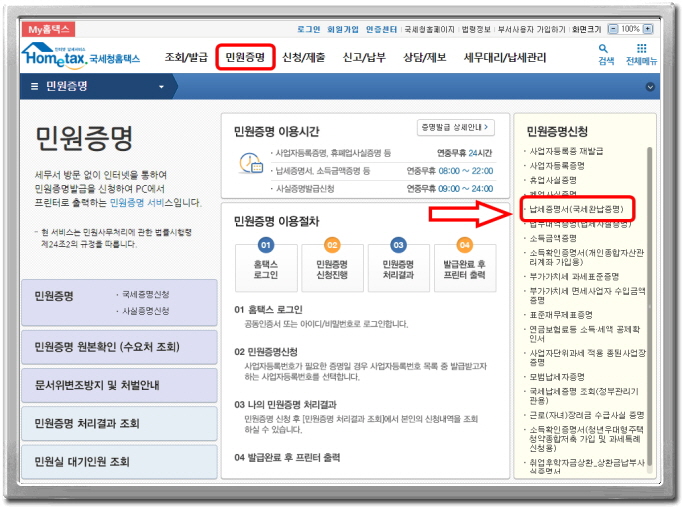Select 국세납세증명 조회(정부관리기관용)
Image resolution: width=682 pixels, height=507 pixels.
pyautogui.click(x=584, y=396)
